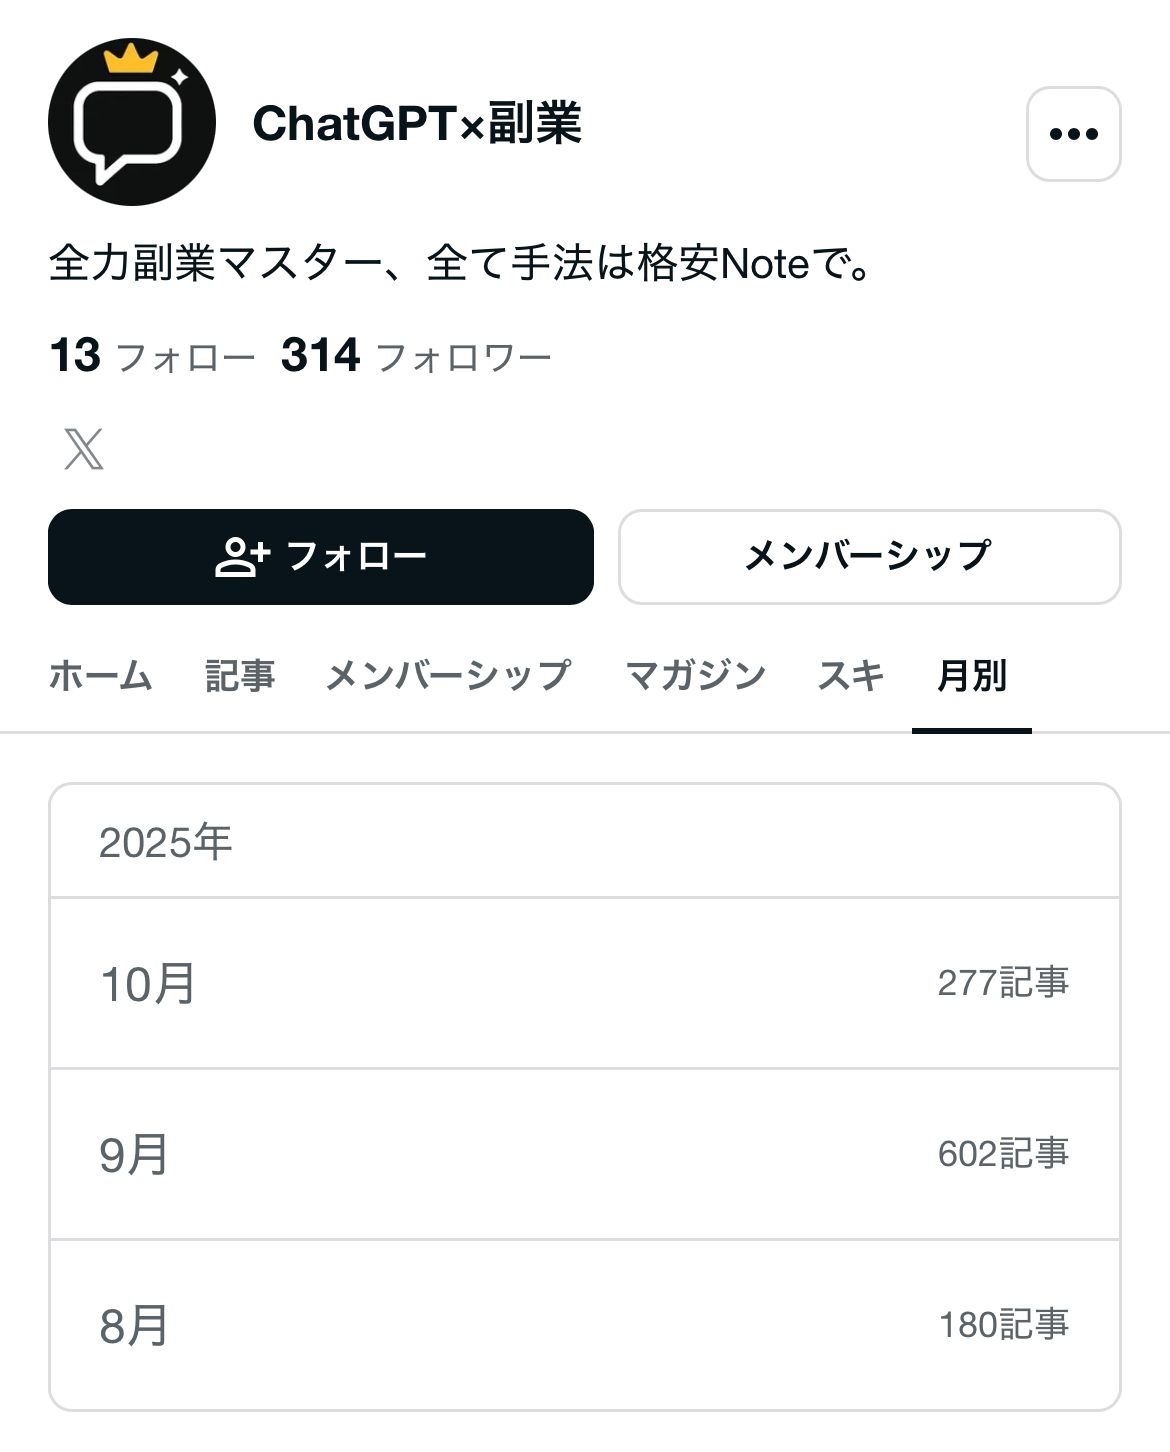
Task: Click the add-person icon in follow button
Action: (x=242, y=557)
